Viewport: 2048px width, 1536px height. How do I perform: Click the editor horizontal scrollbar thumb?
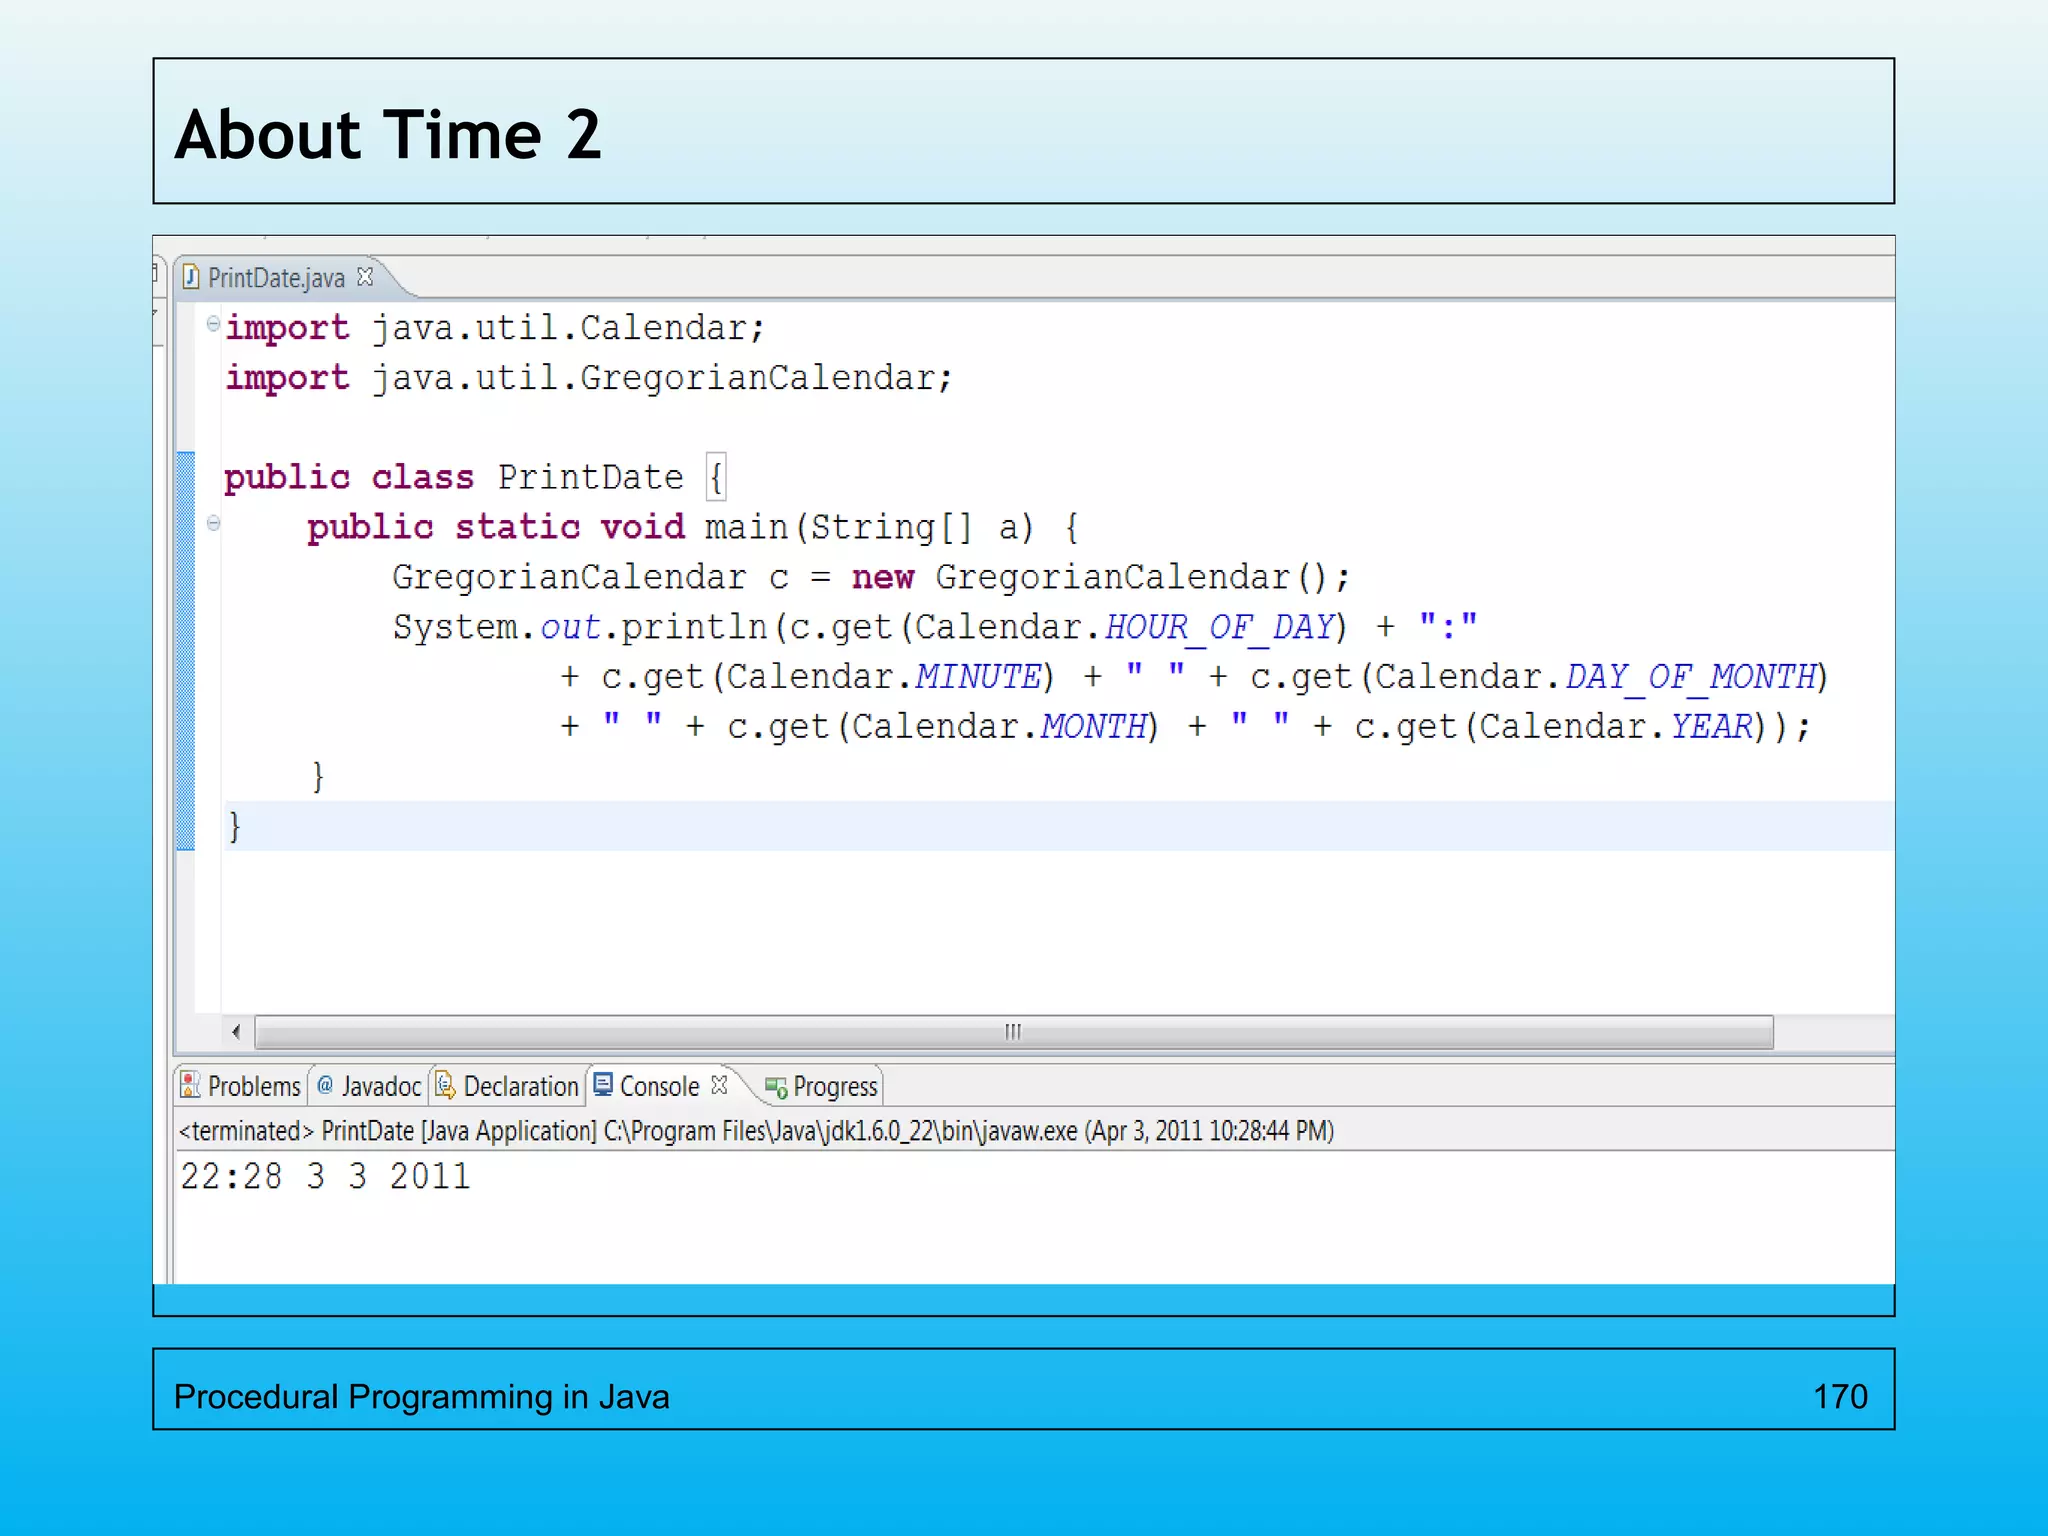[1014, 1031]
